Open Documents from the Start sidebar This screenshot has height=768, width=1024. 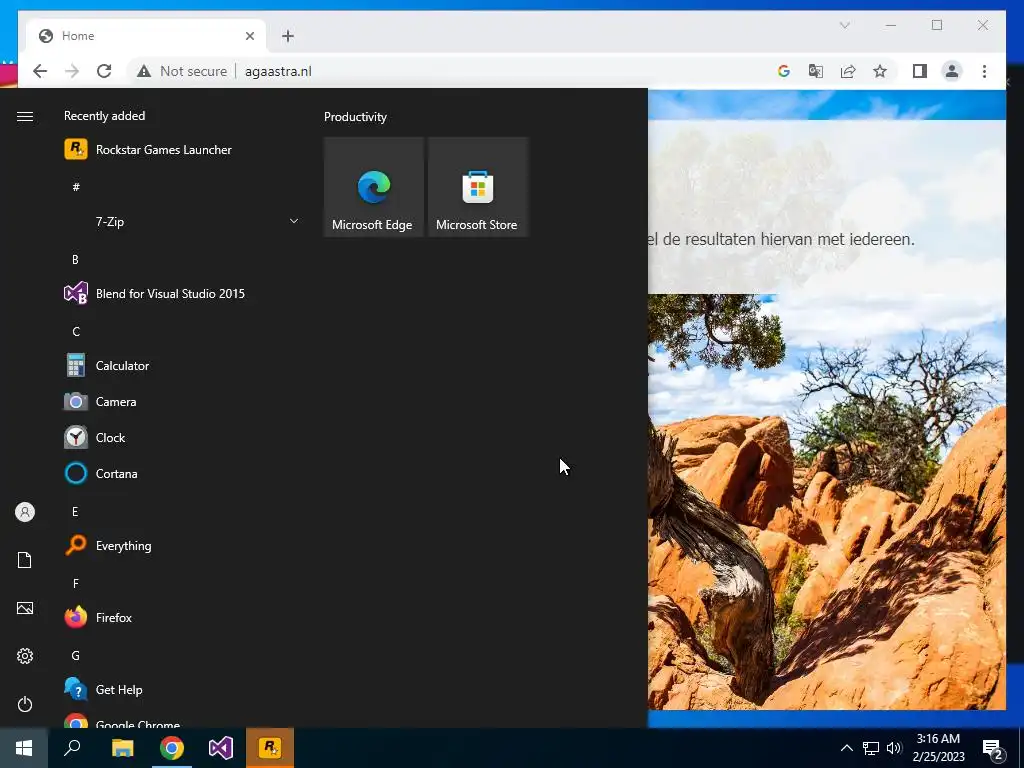pos(25,560)
